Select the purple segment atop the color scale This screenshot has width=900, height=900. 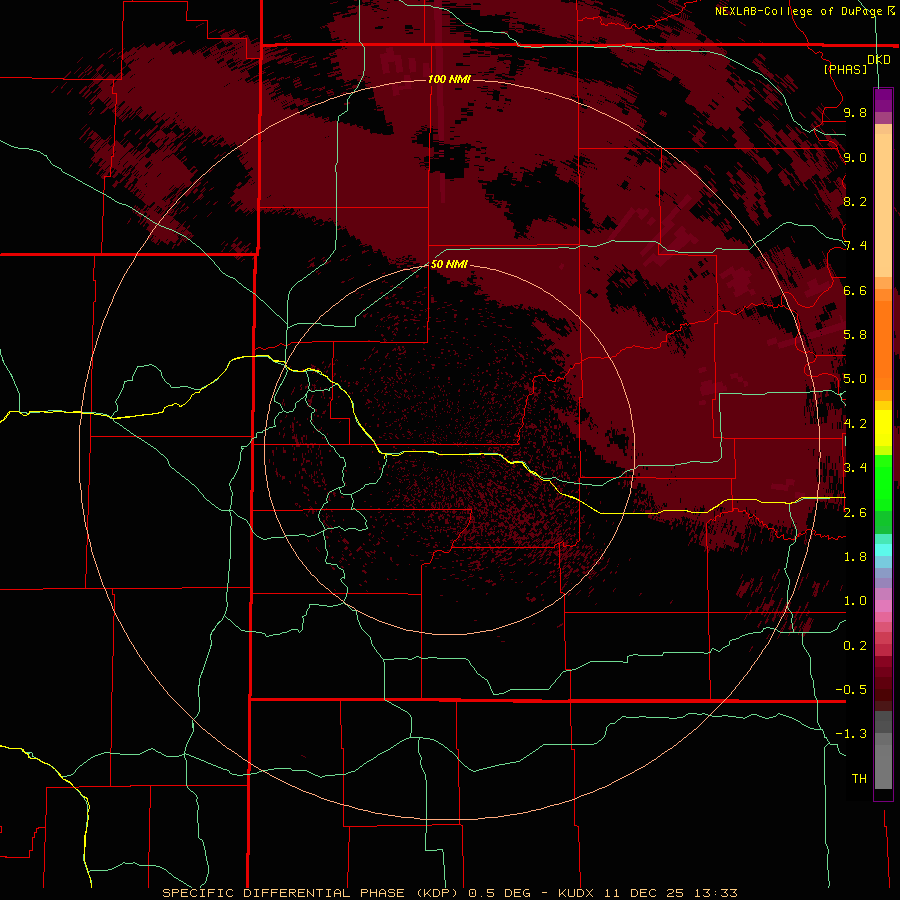click(883, 100)
